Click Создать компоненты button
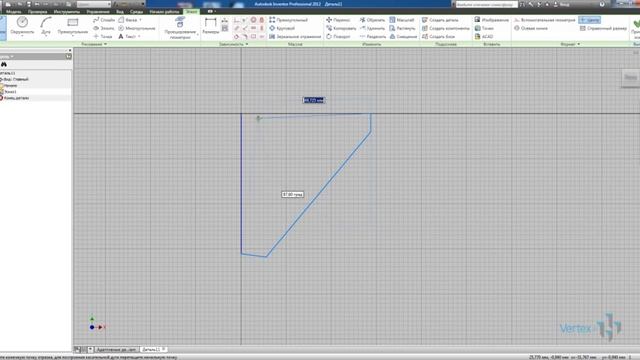Image resolution: width=640 pixels, height=360 pixels. [x=446, y=28]
